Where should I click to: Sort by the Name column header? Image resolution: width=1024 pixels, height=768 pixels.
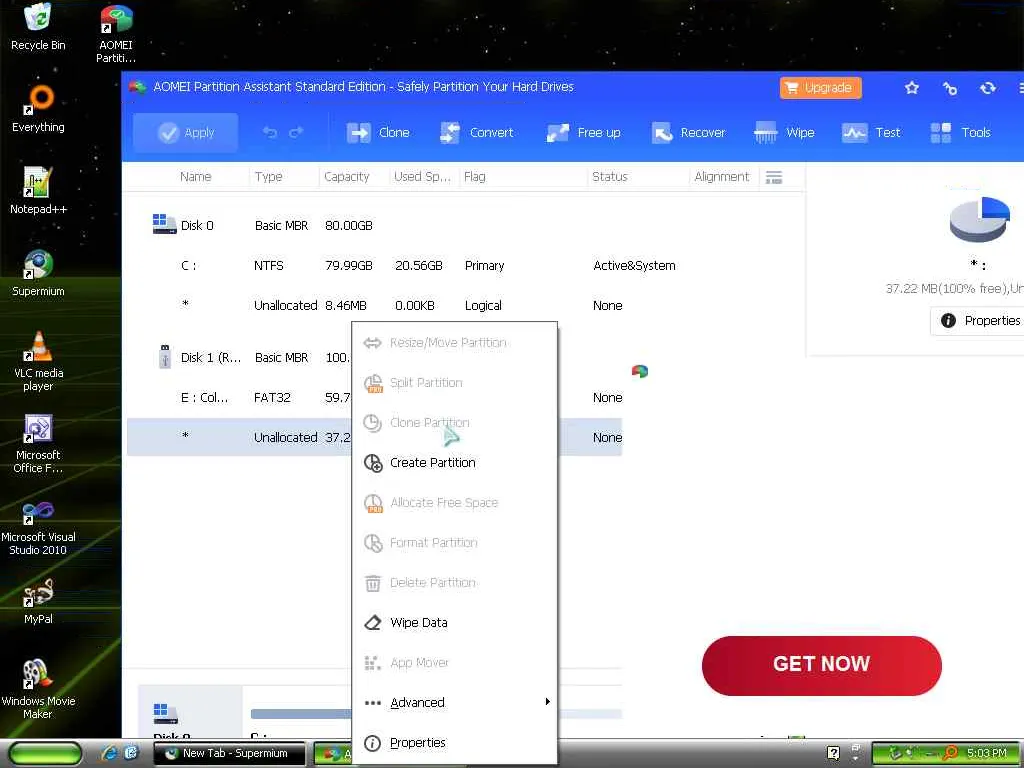[195, 176]
